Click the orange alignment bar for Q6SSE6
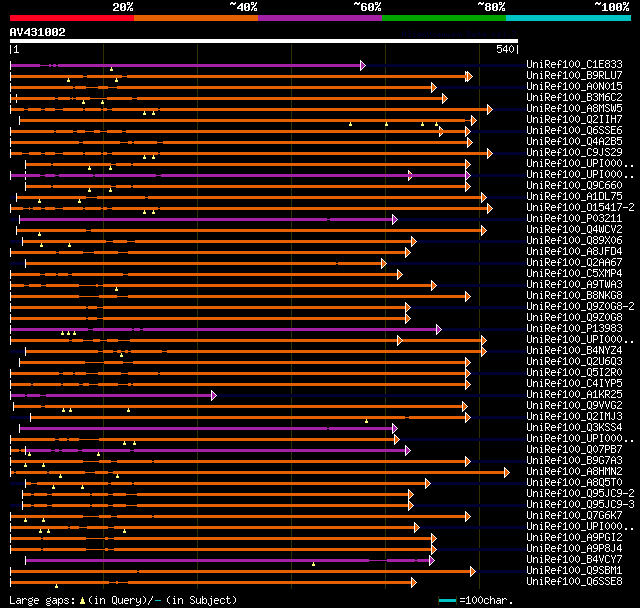This screenshot has height=608, width=640. coord(239,131)
